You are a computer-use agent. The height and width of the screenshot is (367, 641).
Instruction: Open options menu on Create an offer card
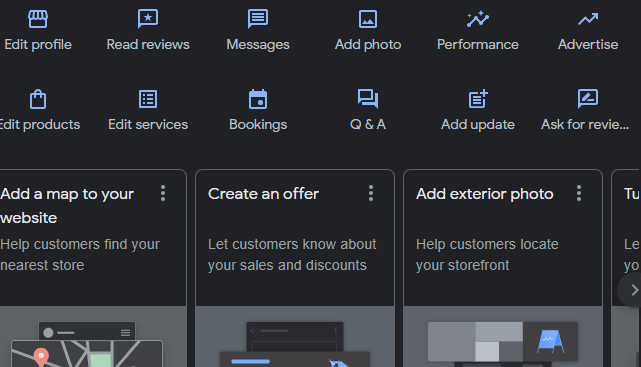371,193
